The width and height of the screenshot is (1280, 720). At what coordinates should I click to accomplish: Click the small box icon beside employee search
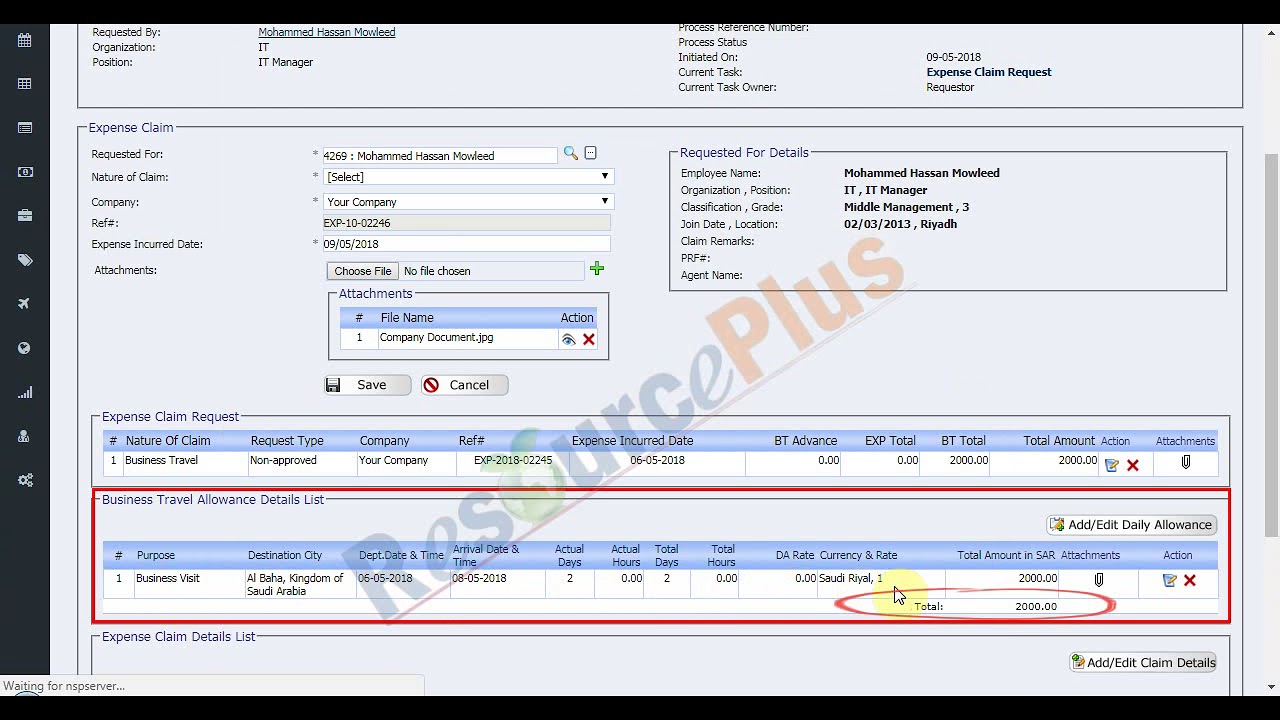coord(590,153)
